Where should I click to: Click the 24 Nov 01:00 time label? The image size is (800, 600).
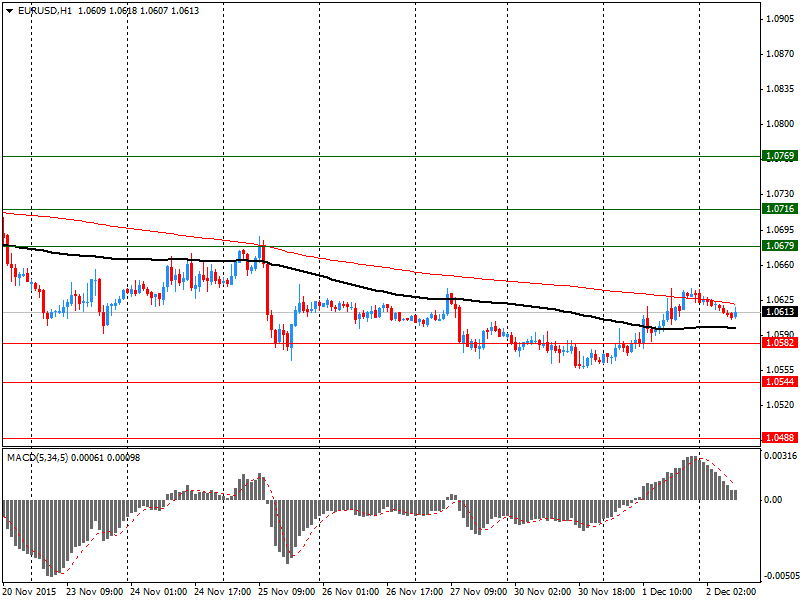[x=159, y=592]
